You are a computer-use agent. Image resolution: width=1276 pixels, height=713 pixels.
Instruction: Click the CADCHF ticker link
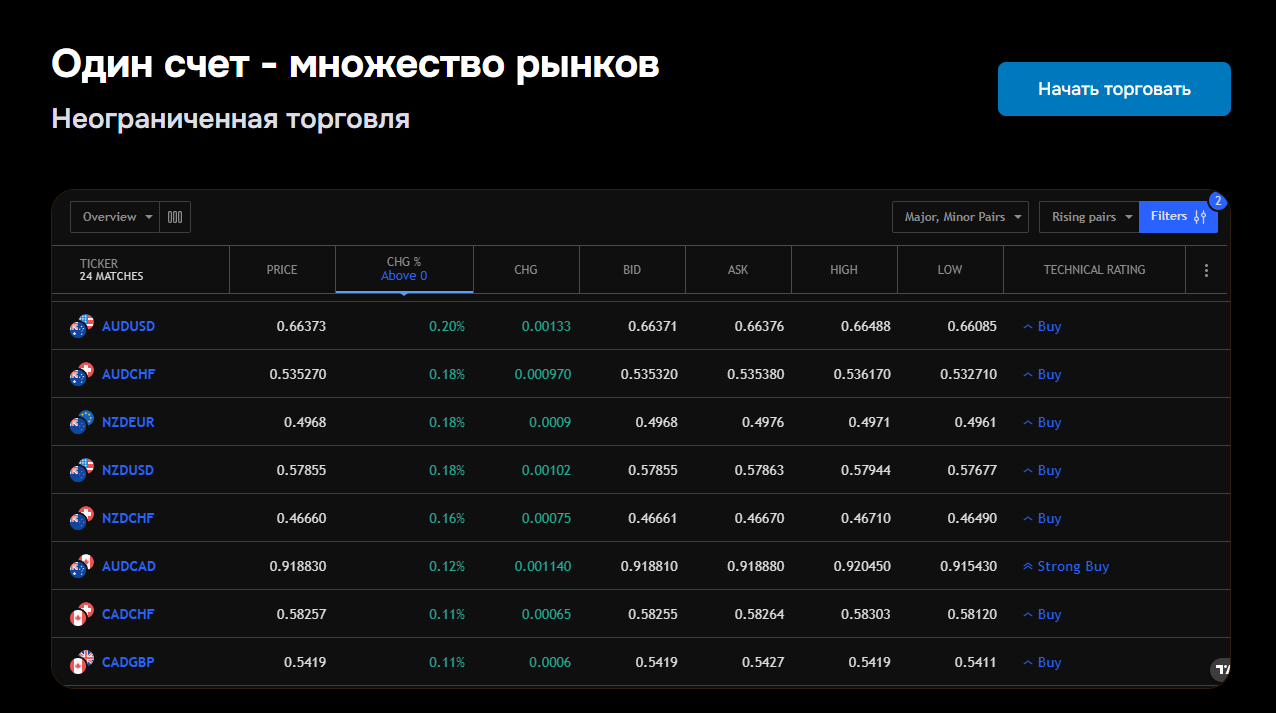click(128, 614)
